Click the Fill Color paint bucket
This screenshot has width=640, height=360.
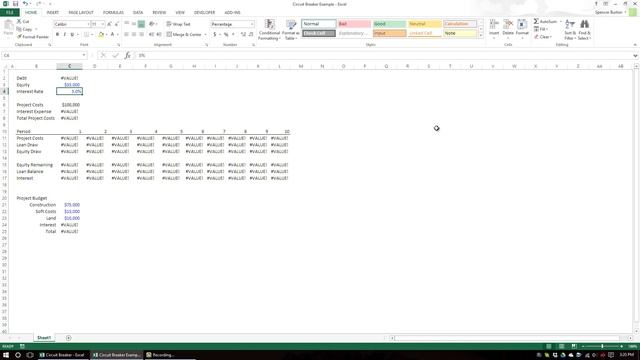[101, 35]
